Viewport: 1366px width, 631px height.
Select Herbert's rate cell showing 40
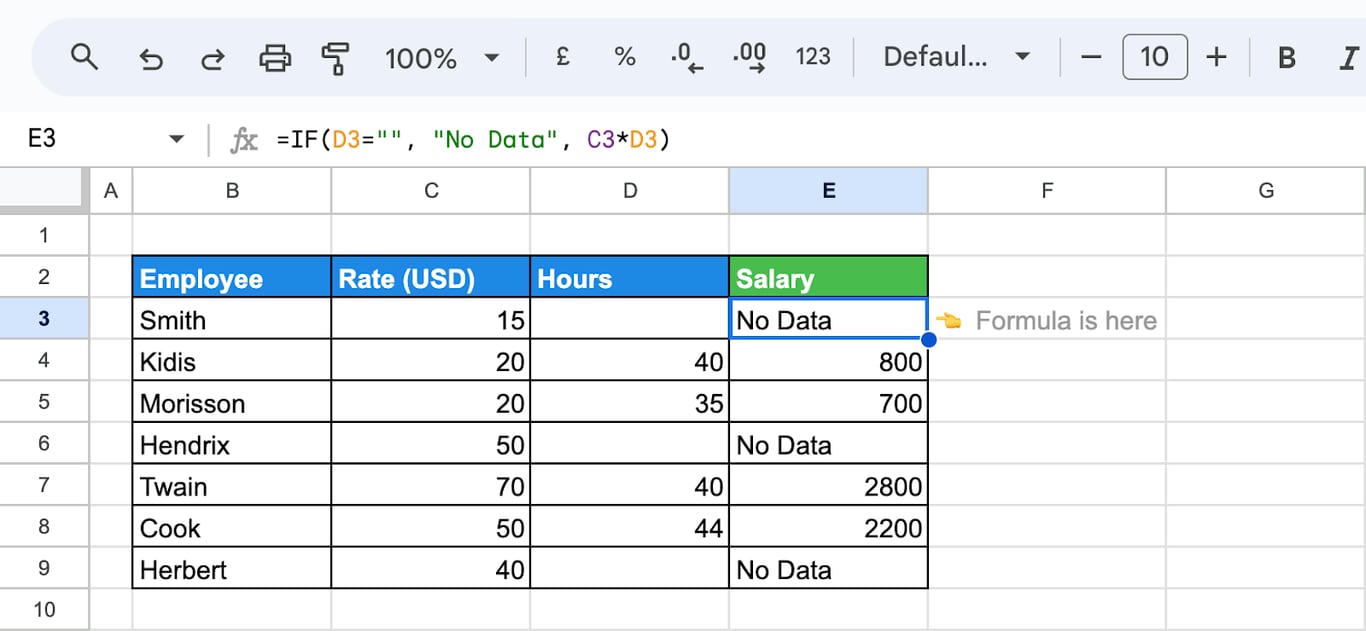click(x=431, y=568)
